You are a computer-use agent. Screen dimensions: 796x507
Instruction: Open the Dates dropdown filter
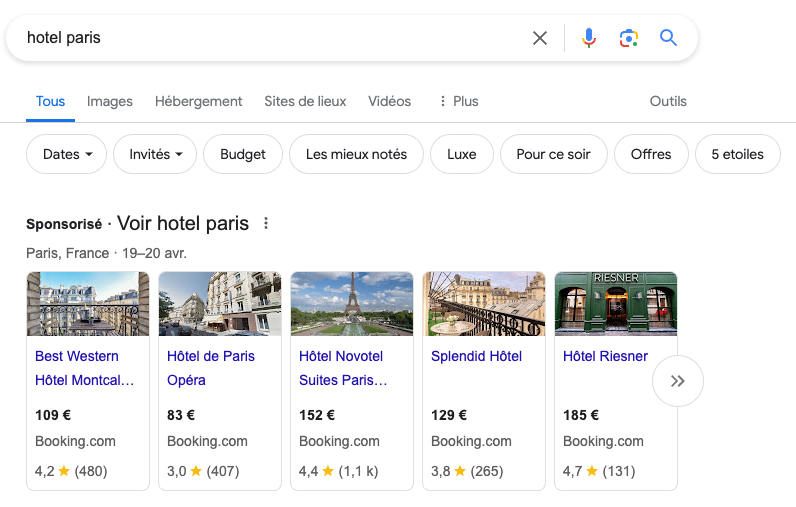67,154
